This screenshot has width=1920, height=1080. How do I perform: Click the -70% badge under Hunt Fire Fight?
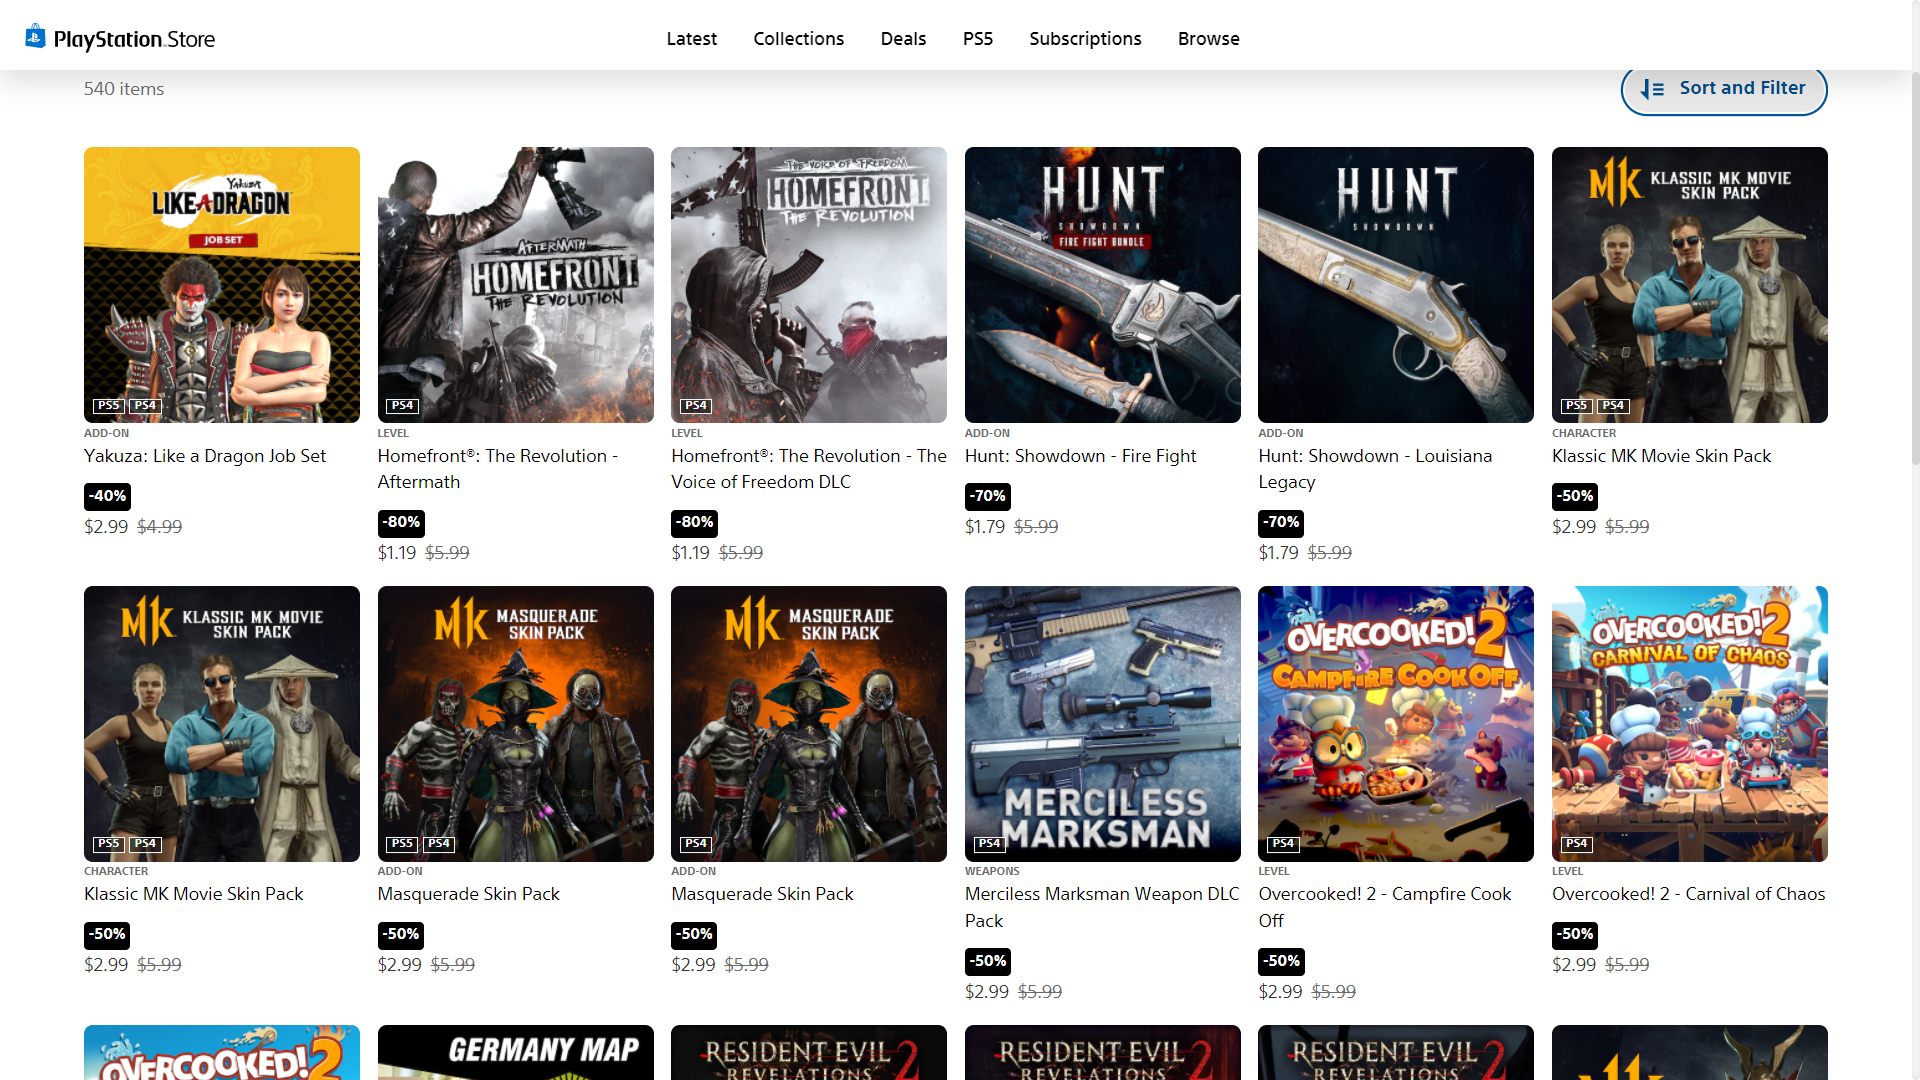[987, 496]
